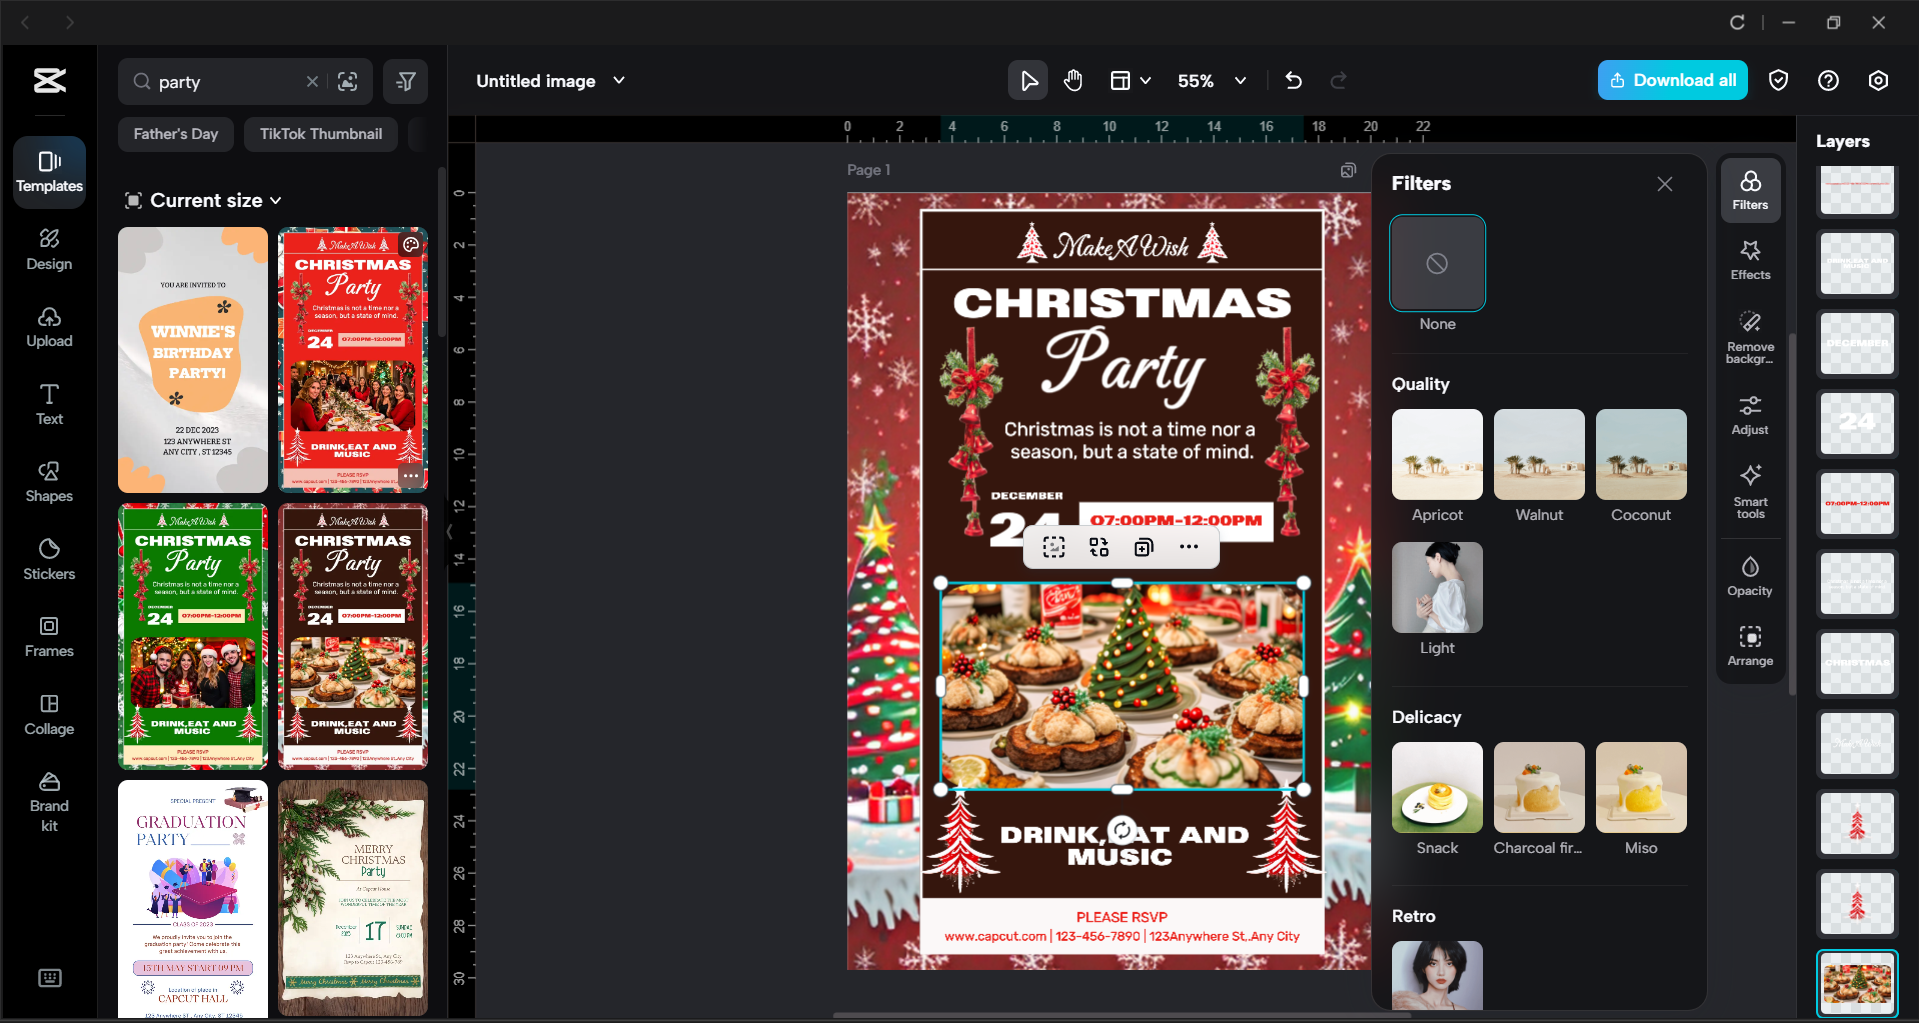This screenshot has height=1023, width=1919.
Task: Close the Filters panel
Action: [x=1664, y=184]
